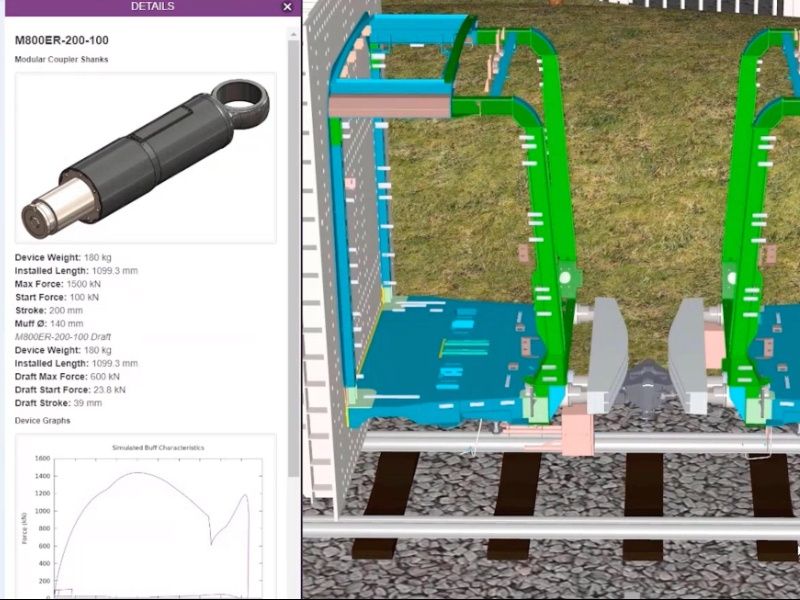Viewport: 800px width, 600px height.
Task: Click the M800ER-200-100 coupler shank product image
Action: (145, 158)
